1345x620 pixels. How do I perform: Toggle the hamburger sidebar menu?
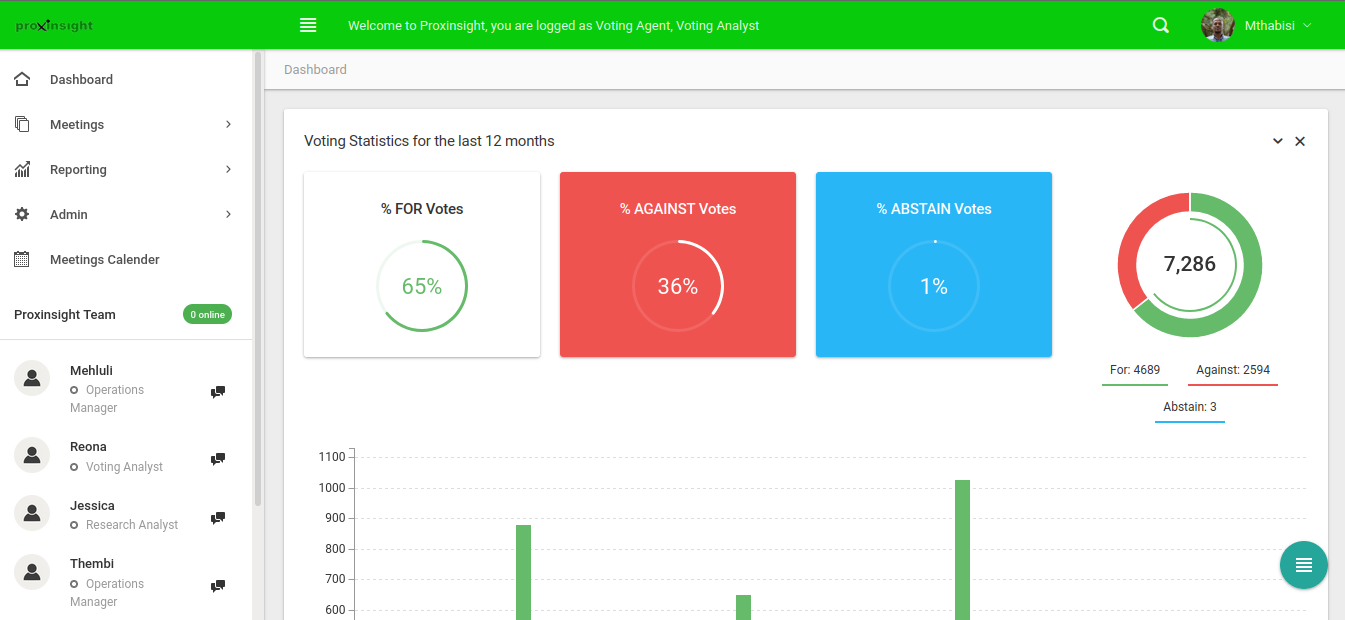click(x=308, y=25)
